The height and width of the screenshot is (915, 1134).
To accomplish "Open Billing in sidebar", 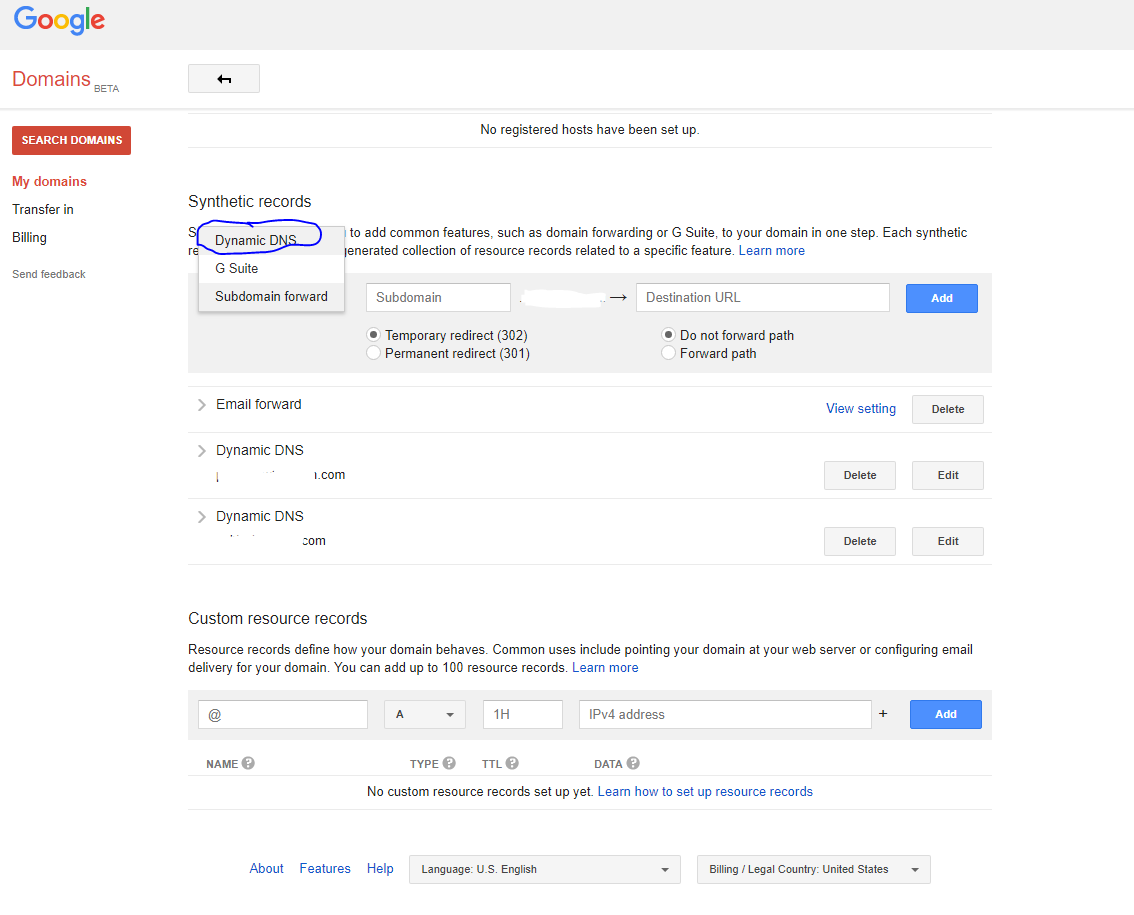I will 30,237.
